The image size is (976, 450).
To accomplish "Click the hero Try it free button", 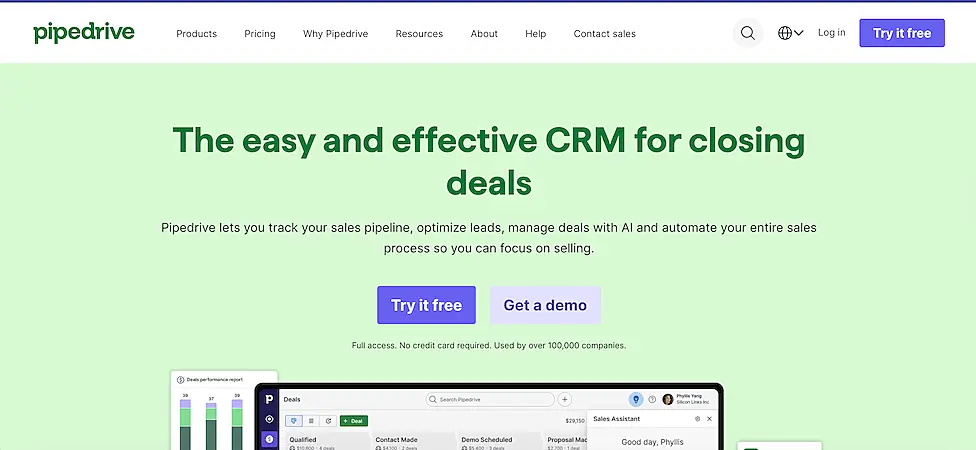I will click(x=426, y=305).
